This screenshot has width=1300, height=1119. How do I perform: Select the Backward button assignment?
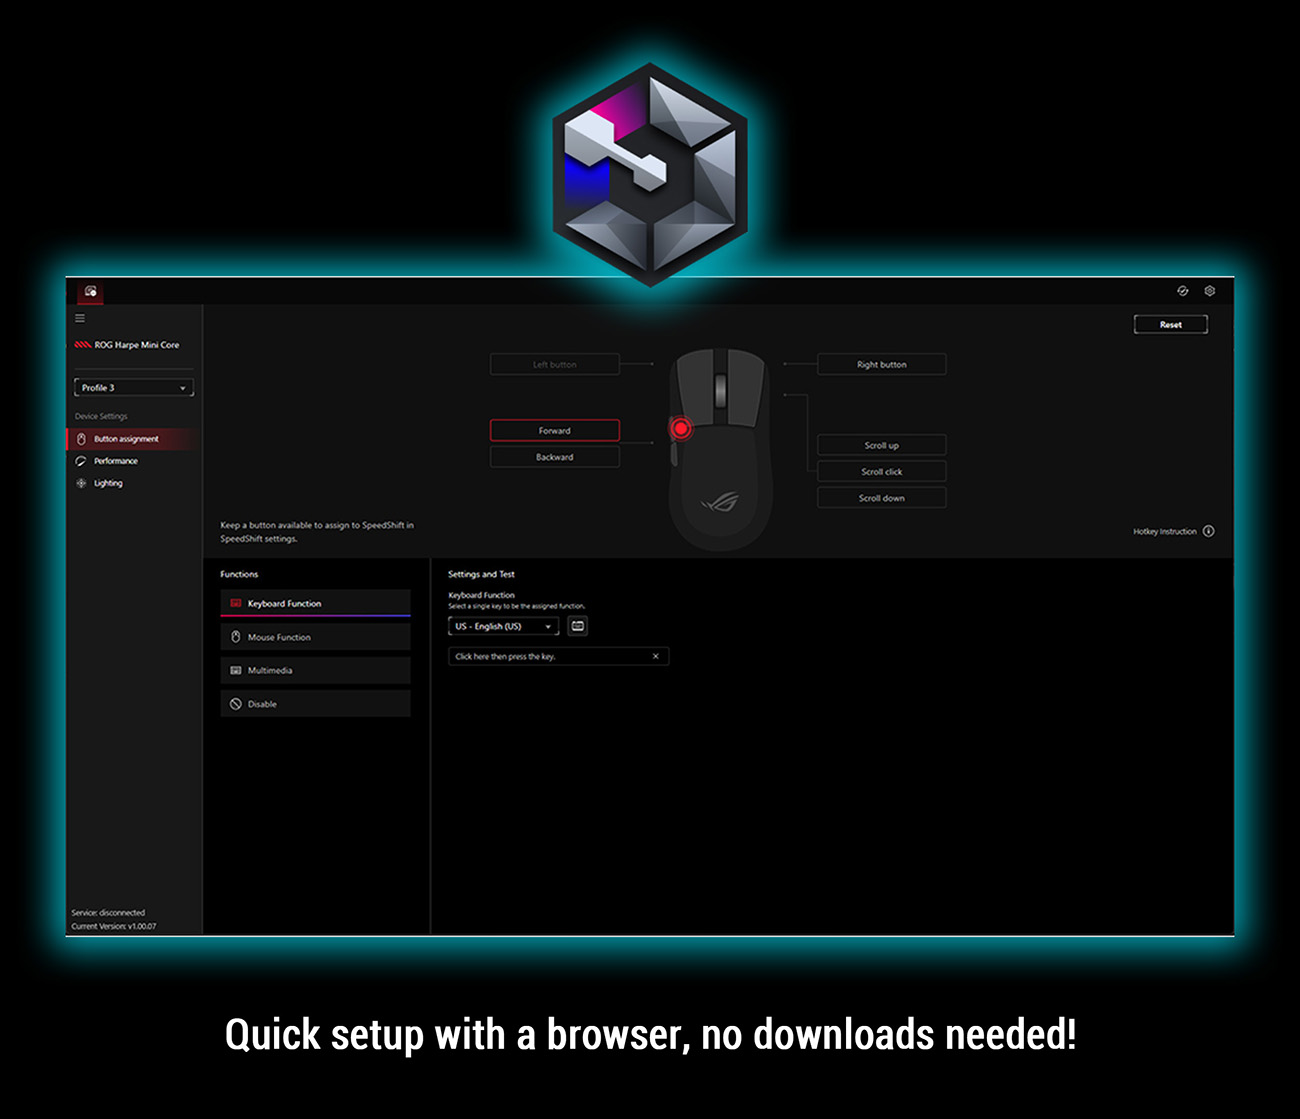[x=554, y=457]
